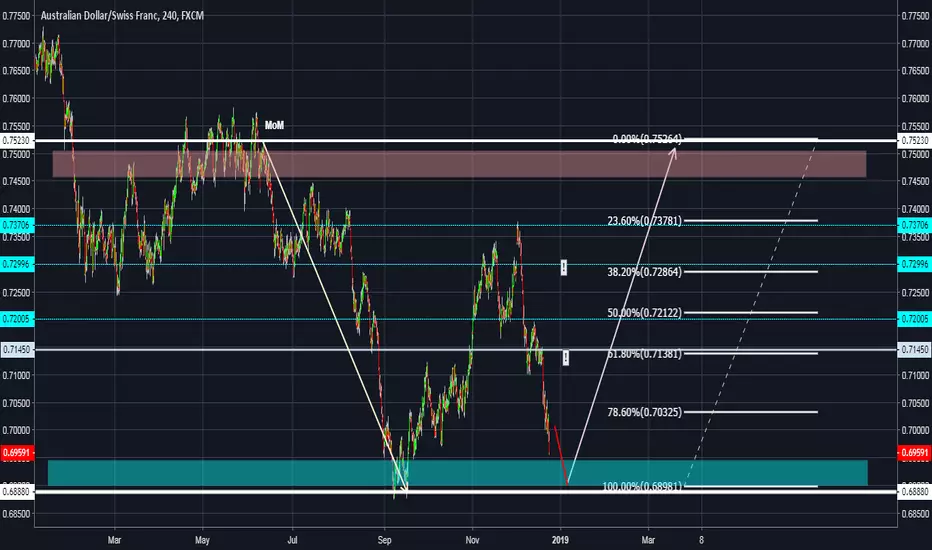Click the Mar label following 2019 on time axis
932x550 pixels.
point(648,540)
